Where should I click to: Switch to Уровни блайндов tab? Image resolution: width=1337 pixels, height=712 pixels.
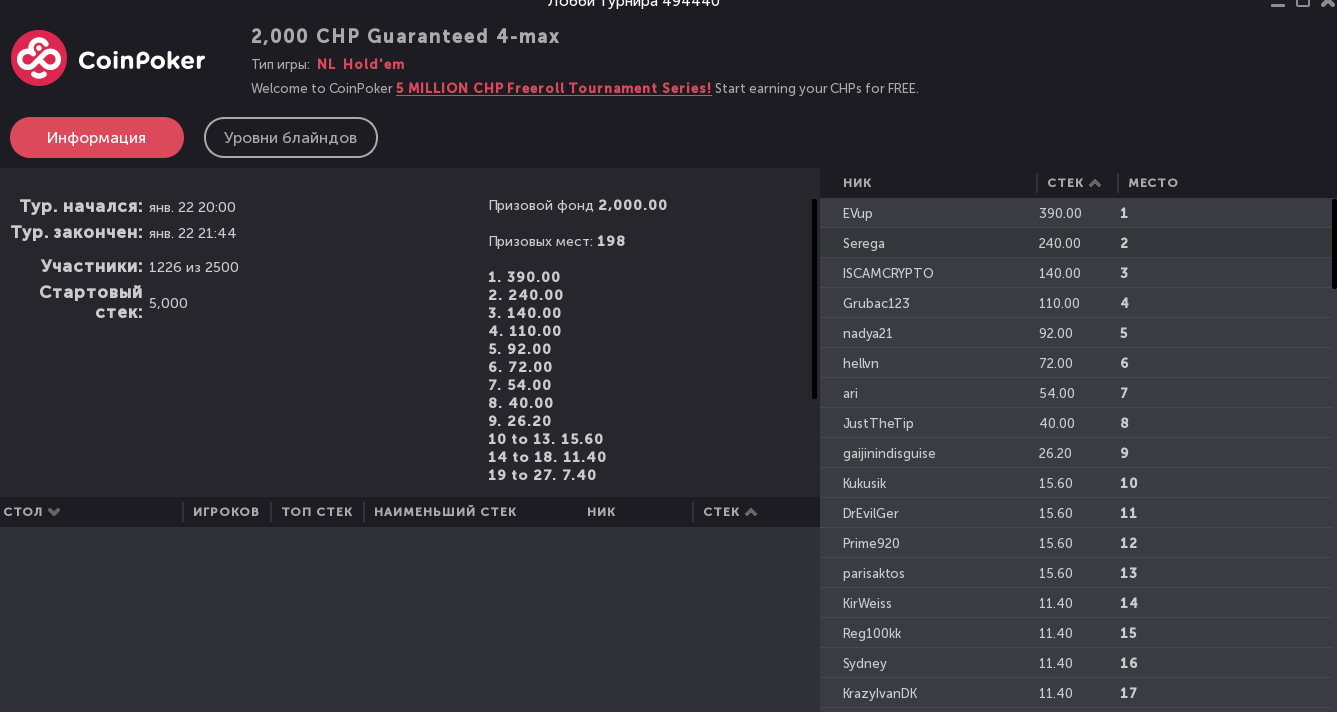pyautogui.click(x=291, y=138)
